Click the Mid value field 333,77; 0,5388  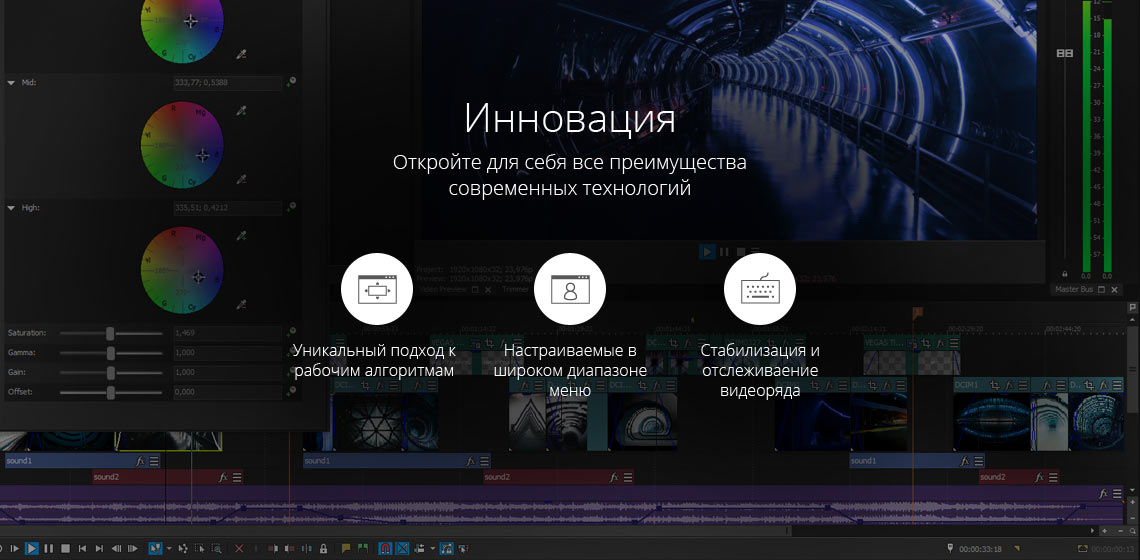pyautogui.click(x=227, y=83)
